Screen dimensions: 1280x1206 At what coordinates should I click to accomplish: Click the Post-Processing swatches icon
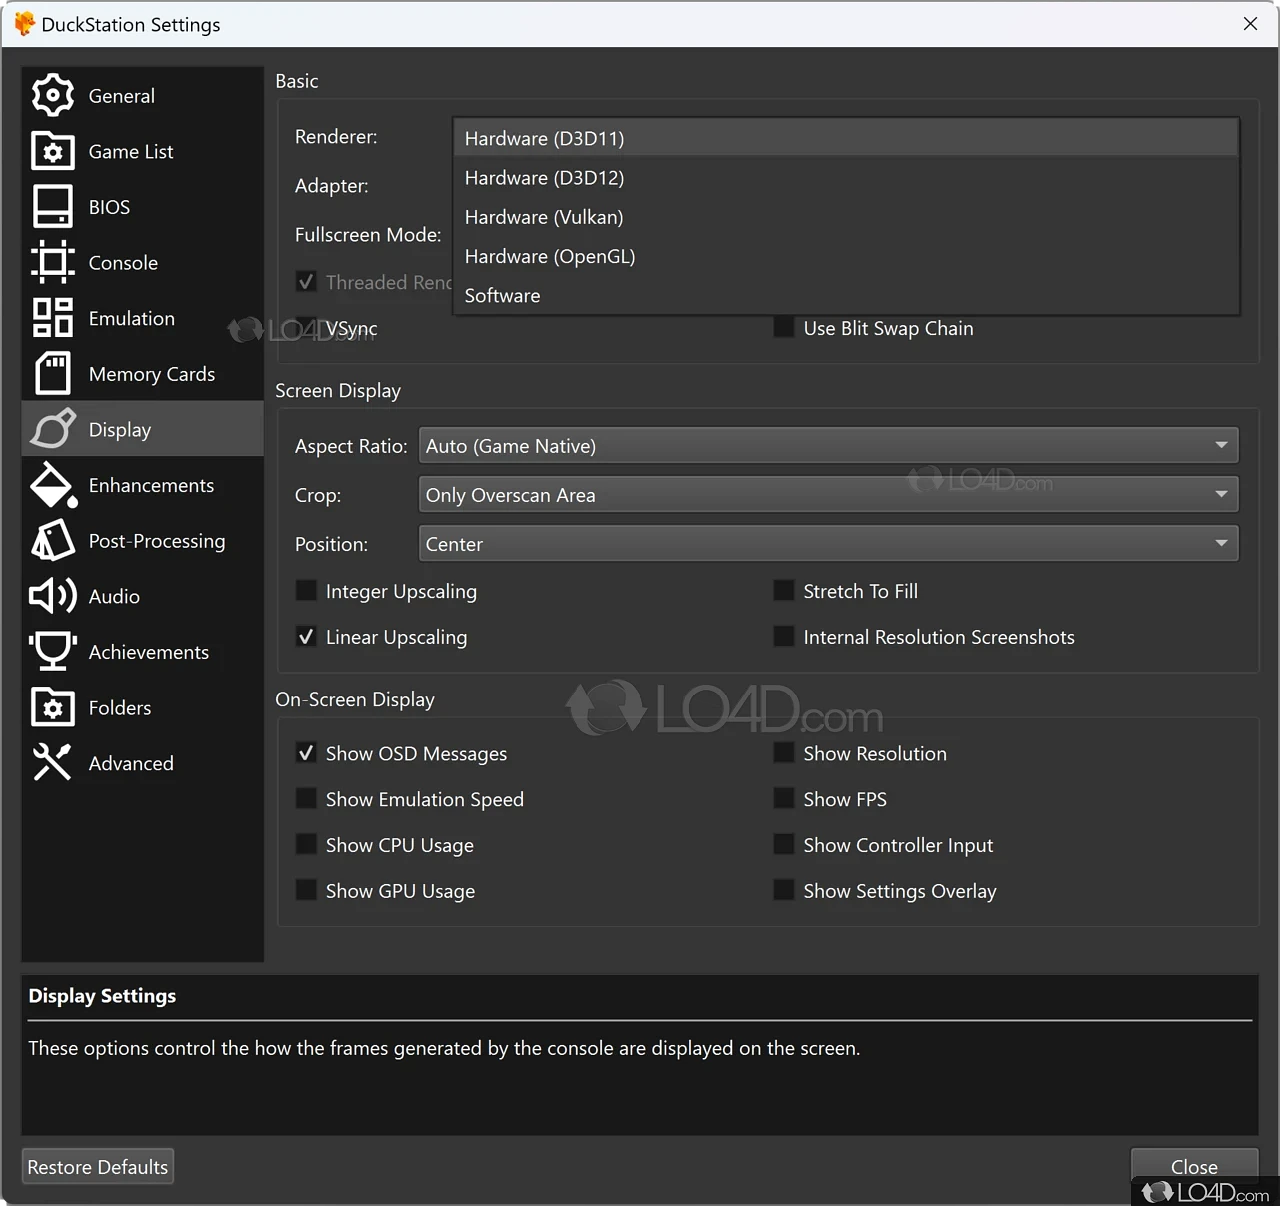point(53,541)
